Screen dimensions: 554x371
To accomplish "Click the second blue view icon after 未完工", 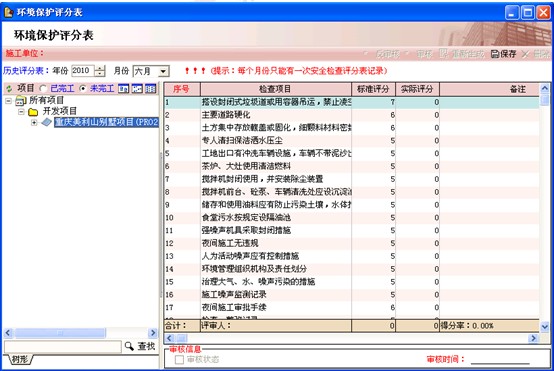I will [137, 88].
